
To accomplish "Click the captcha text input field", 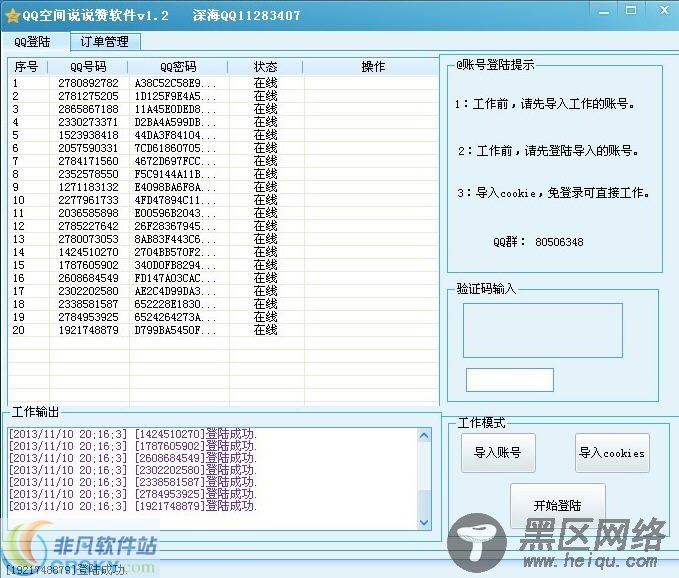I will click(510, 380).
